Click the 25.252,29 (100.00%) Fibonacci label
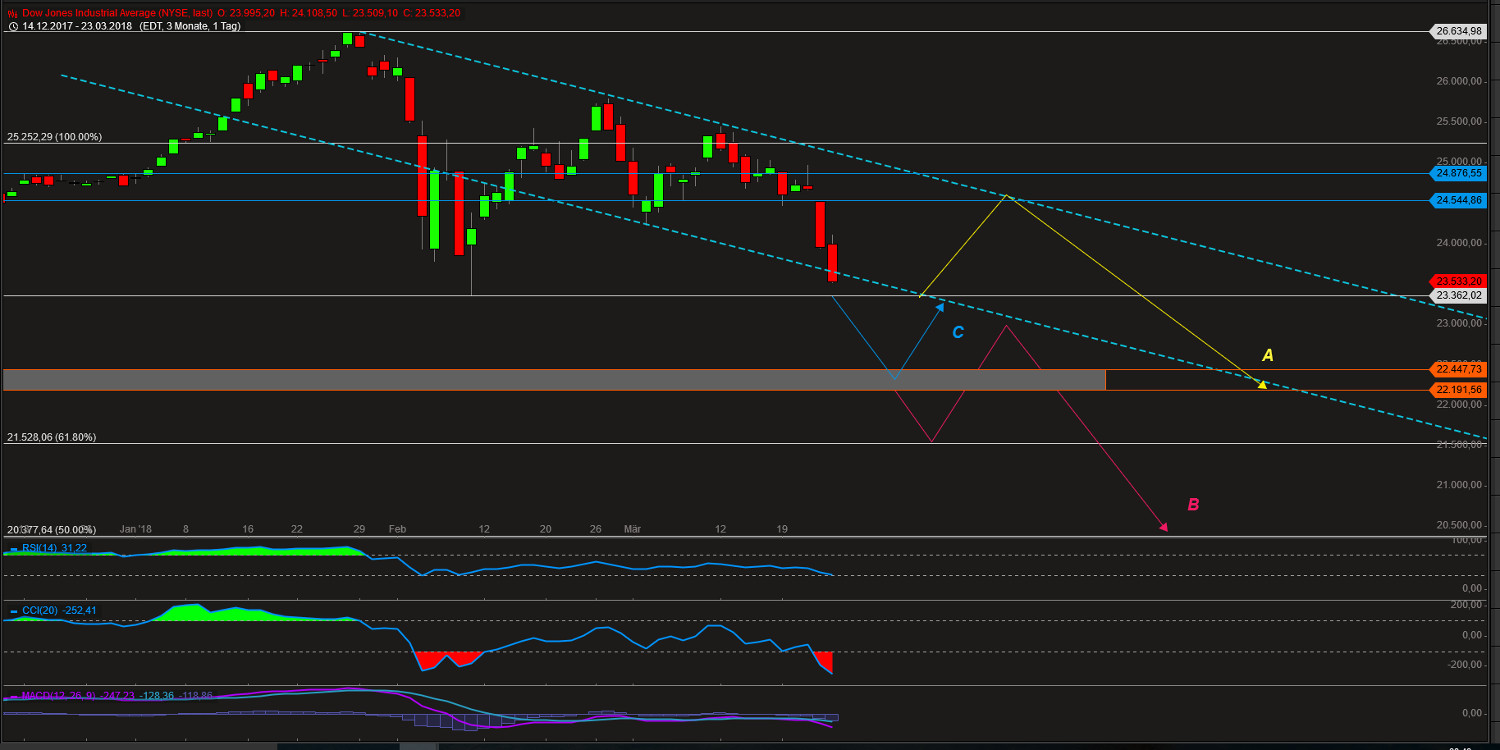1500x750 pixels. 55,135
